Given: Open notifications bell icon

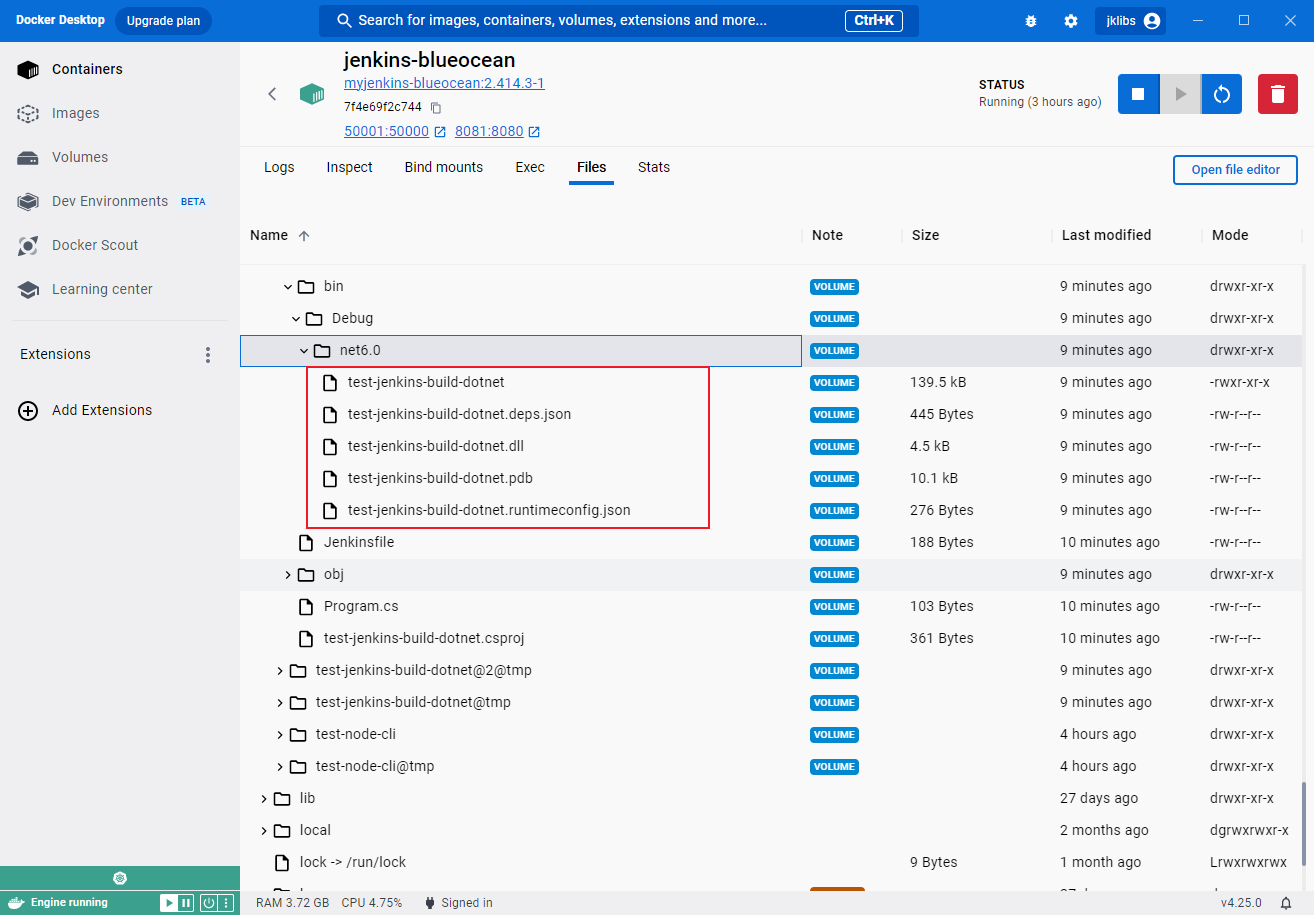Looking at the screenshot, I should click(x=1286, y=903).
